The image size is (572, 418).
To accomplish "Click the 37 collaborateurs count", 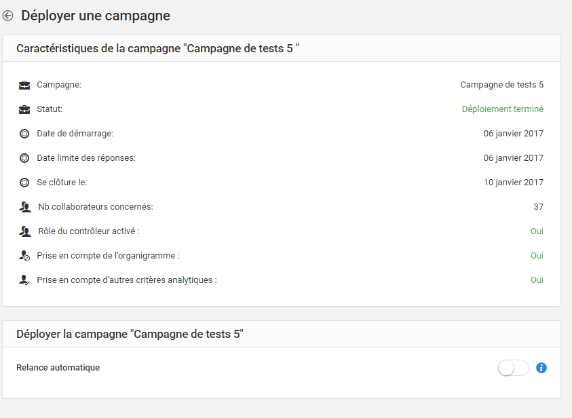I will pyautogui.click(x=538, y=207).
